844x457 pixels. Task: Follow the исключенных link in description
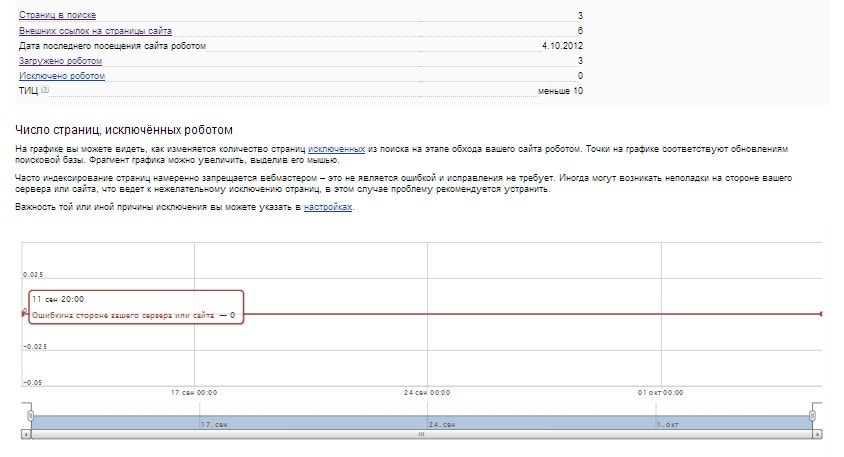pos(336,148)
